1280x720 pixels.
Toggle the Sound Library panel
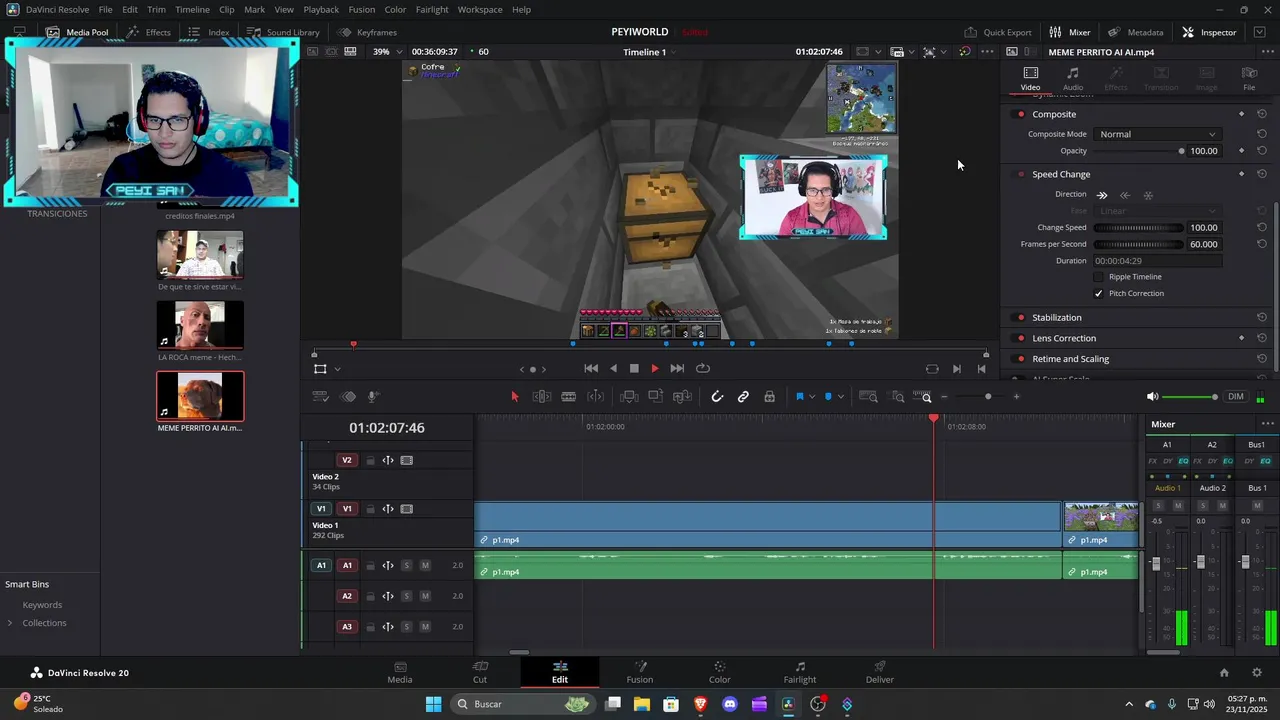283,32
